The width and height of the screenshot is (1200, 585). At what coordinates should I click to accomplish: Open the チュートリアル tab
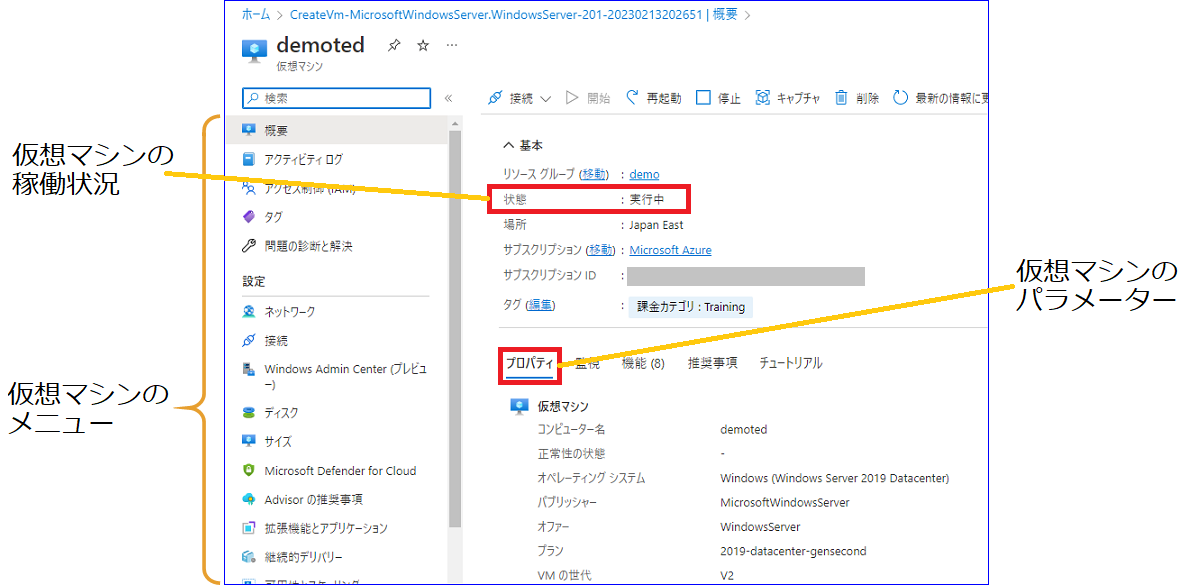coord(790,363)
